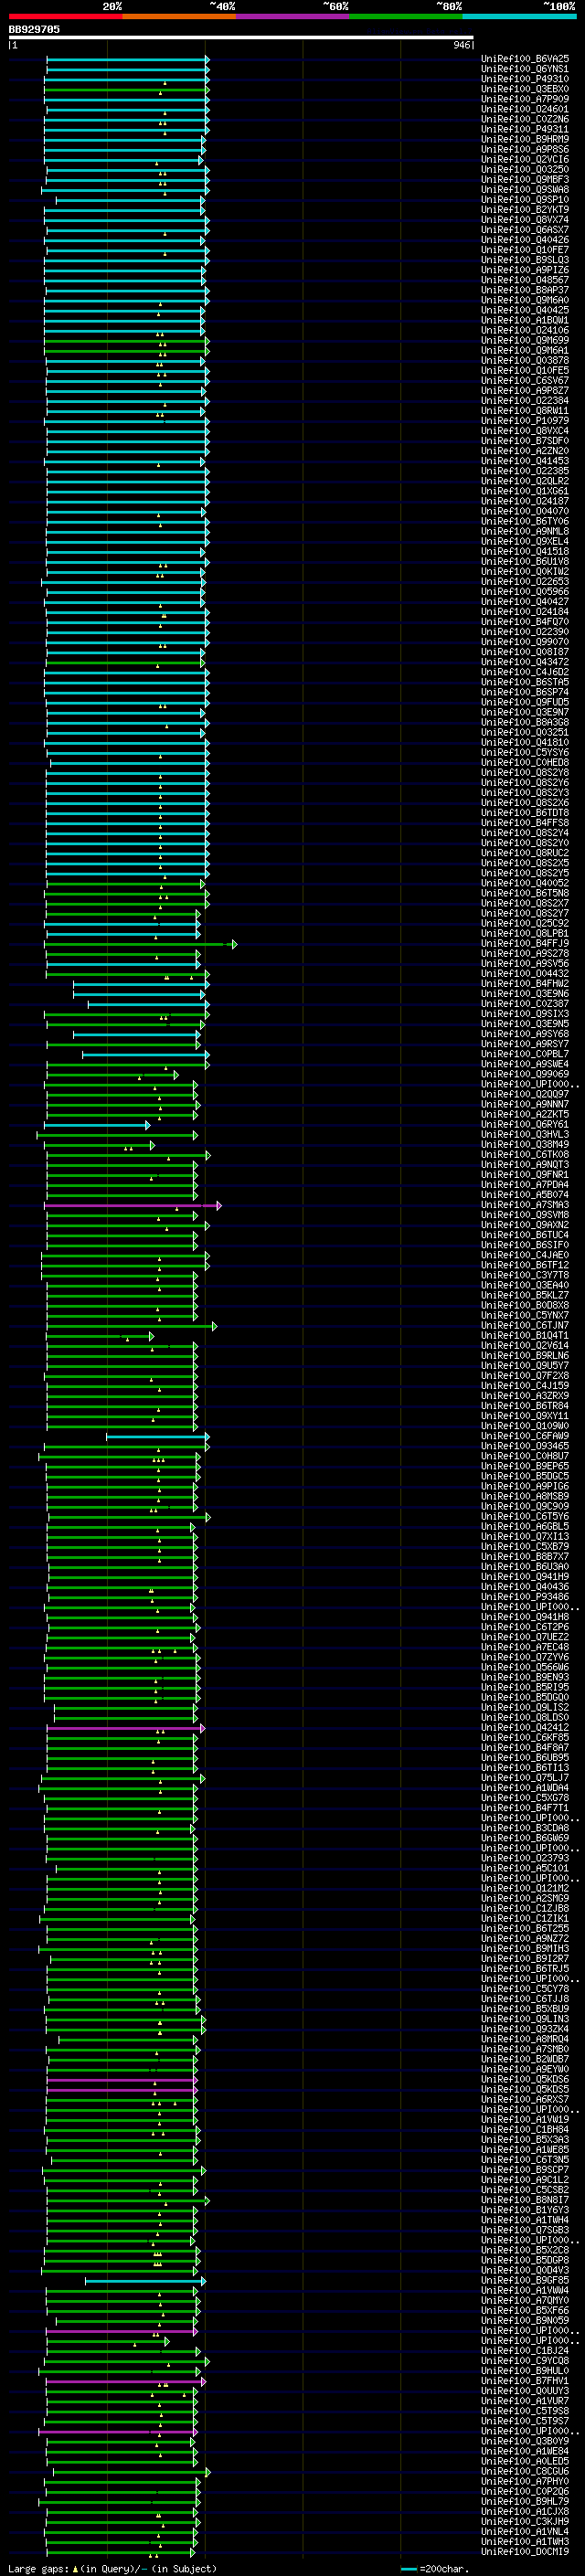Viewport: 585px width, 2576px height.
Task: Click hit label UniRef100_Q8LPB1
Action: point(525,933)
